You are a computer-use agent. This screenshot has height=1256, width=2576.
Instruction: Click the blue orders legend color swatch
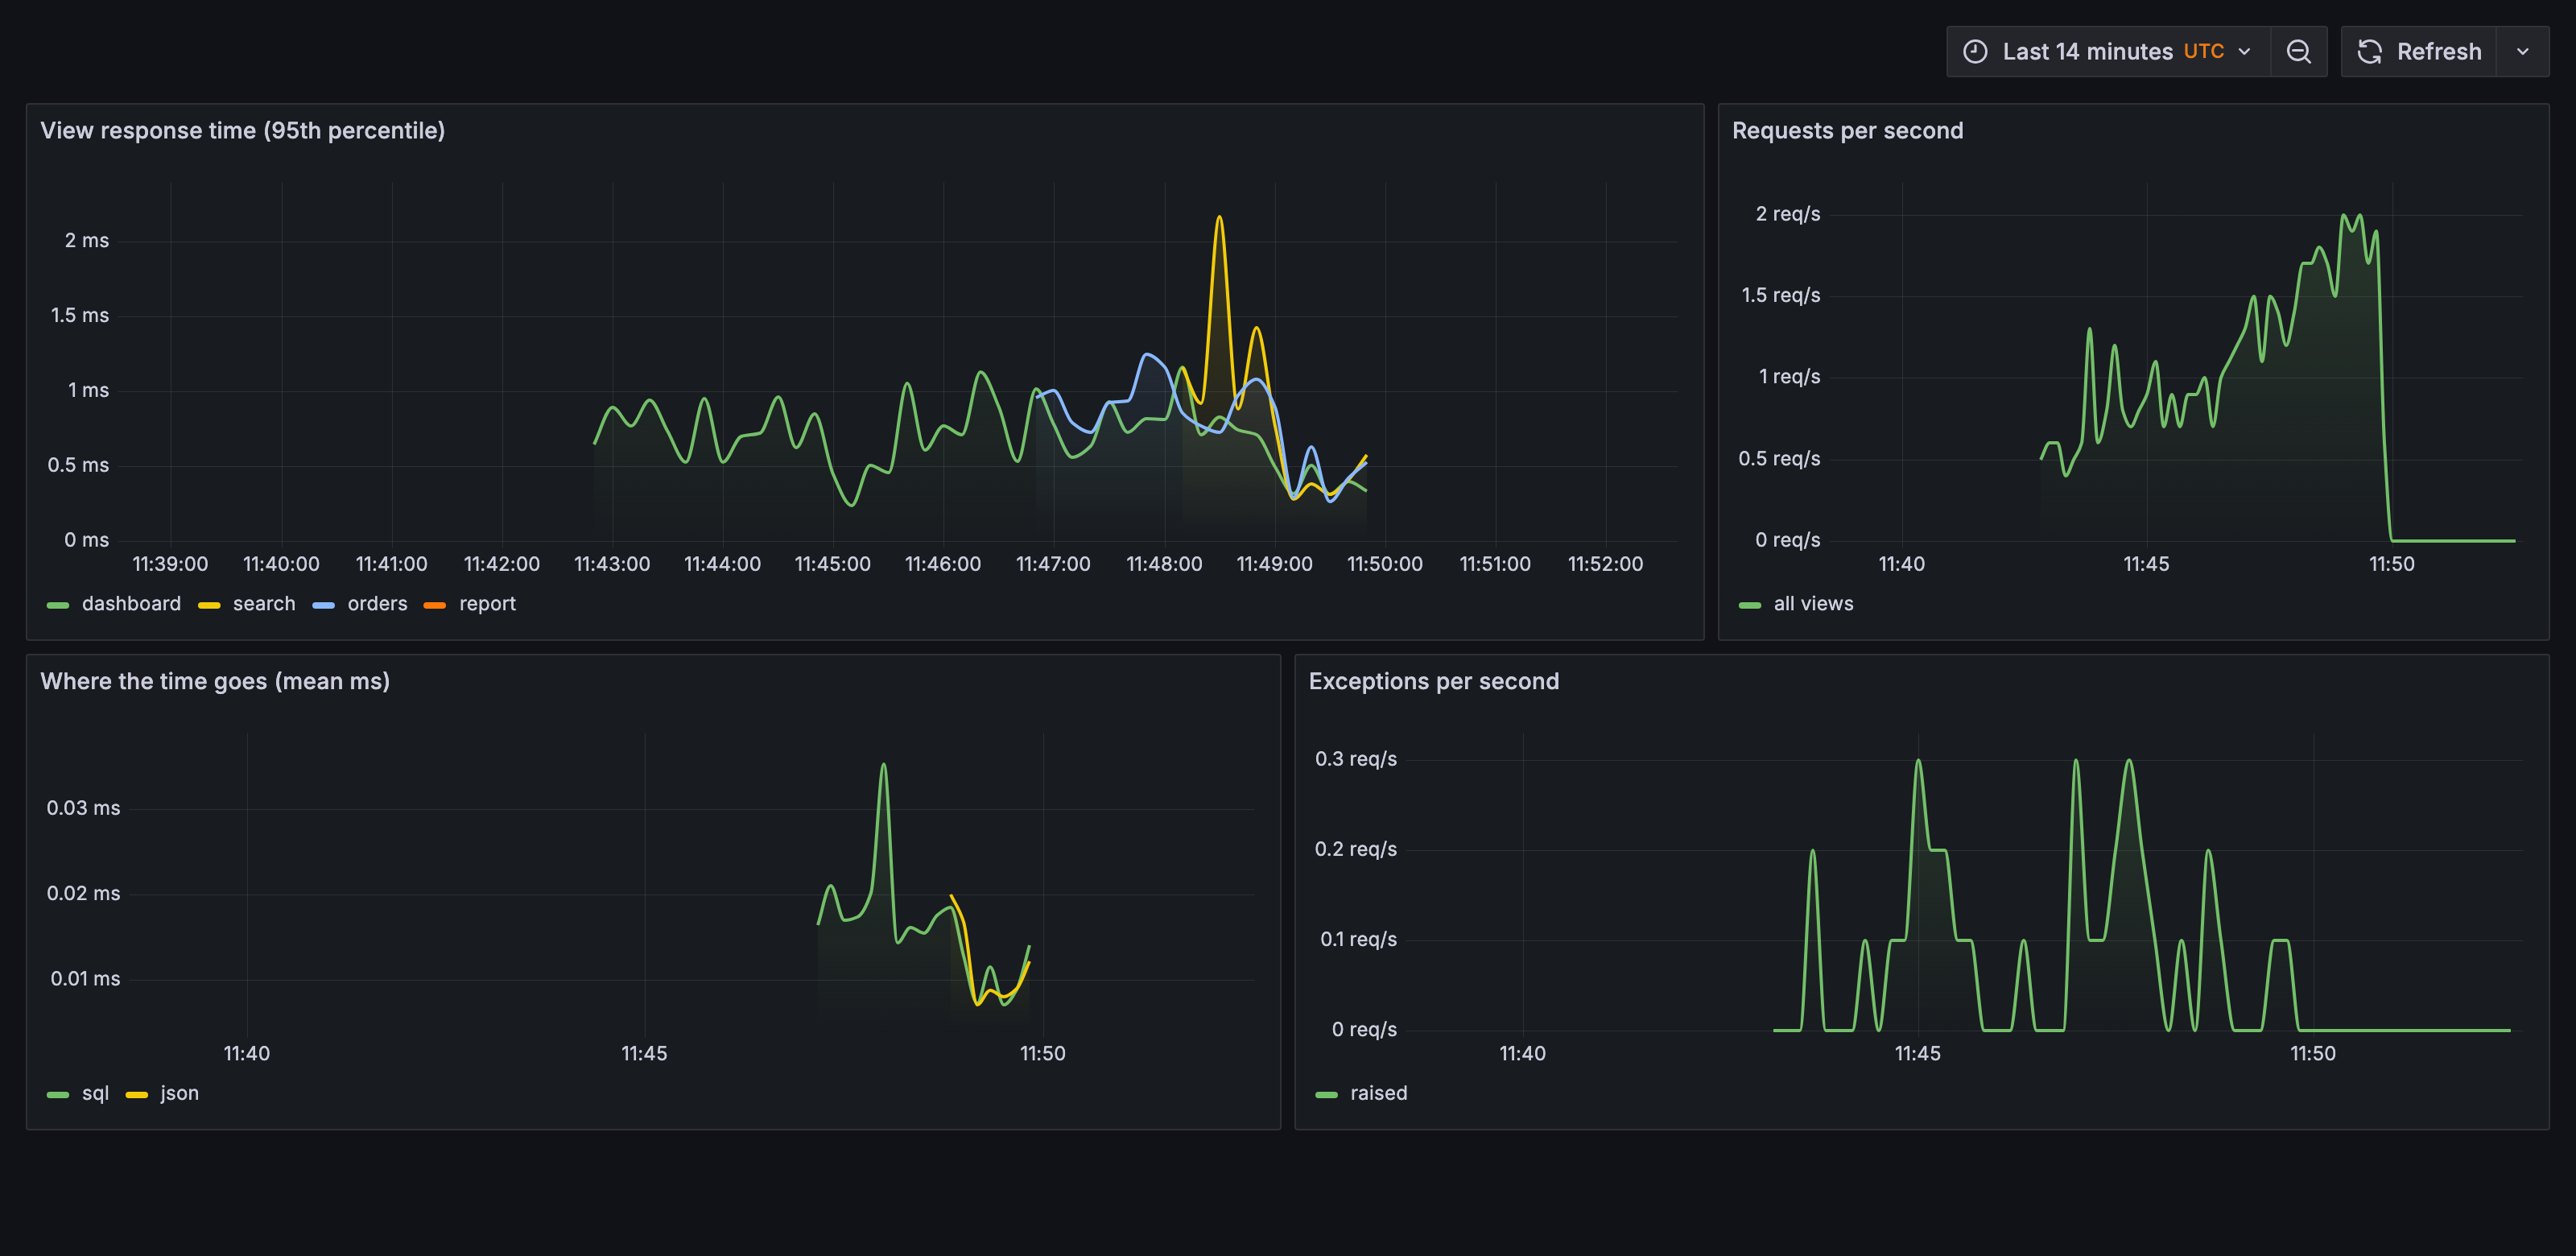pyautogui.click(x=323, y=605)
